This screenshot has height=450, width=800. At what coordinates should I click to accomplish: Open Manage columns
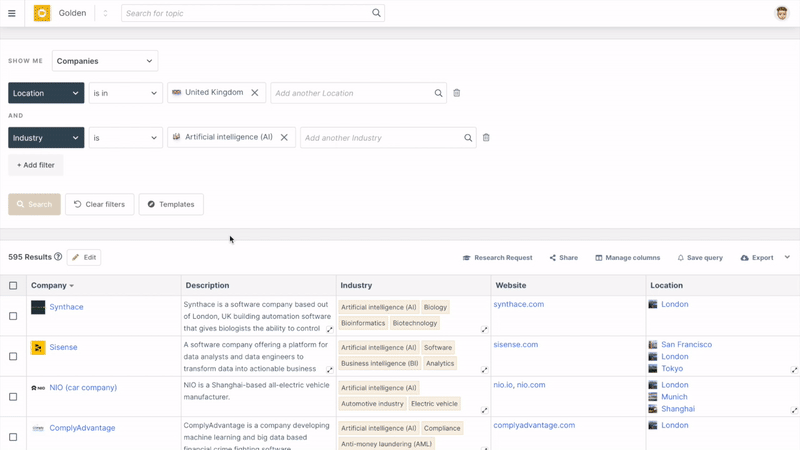(x=628, y=258)
